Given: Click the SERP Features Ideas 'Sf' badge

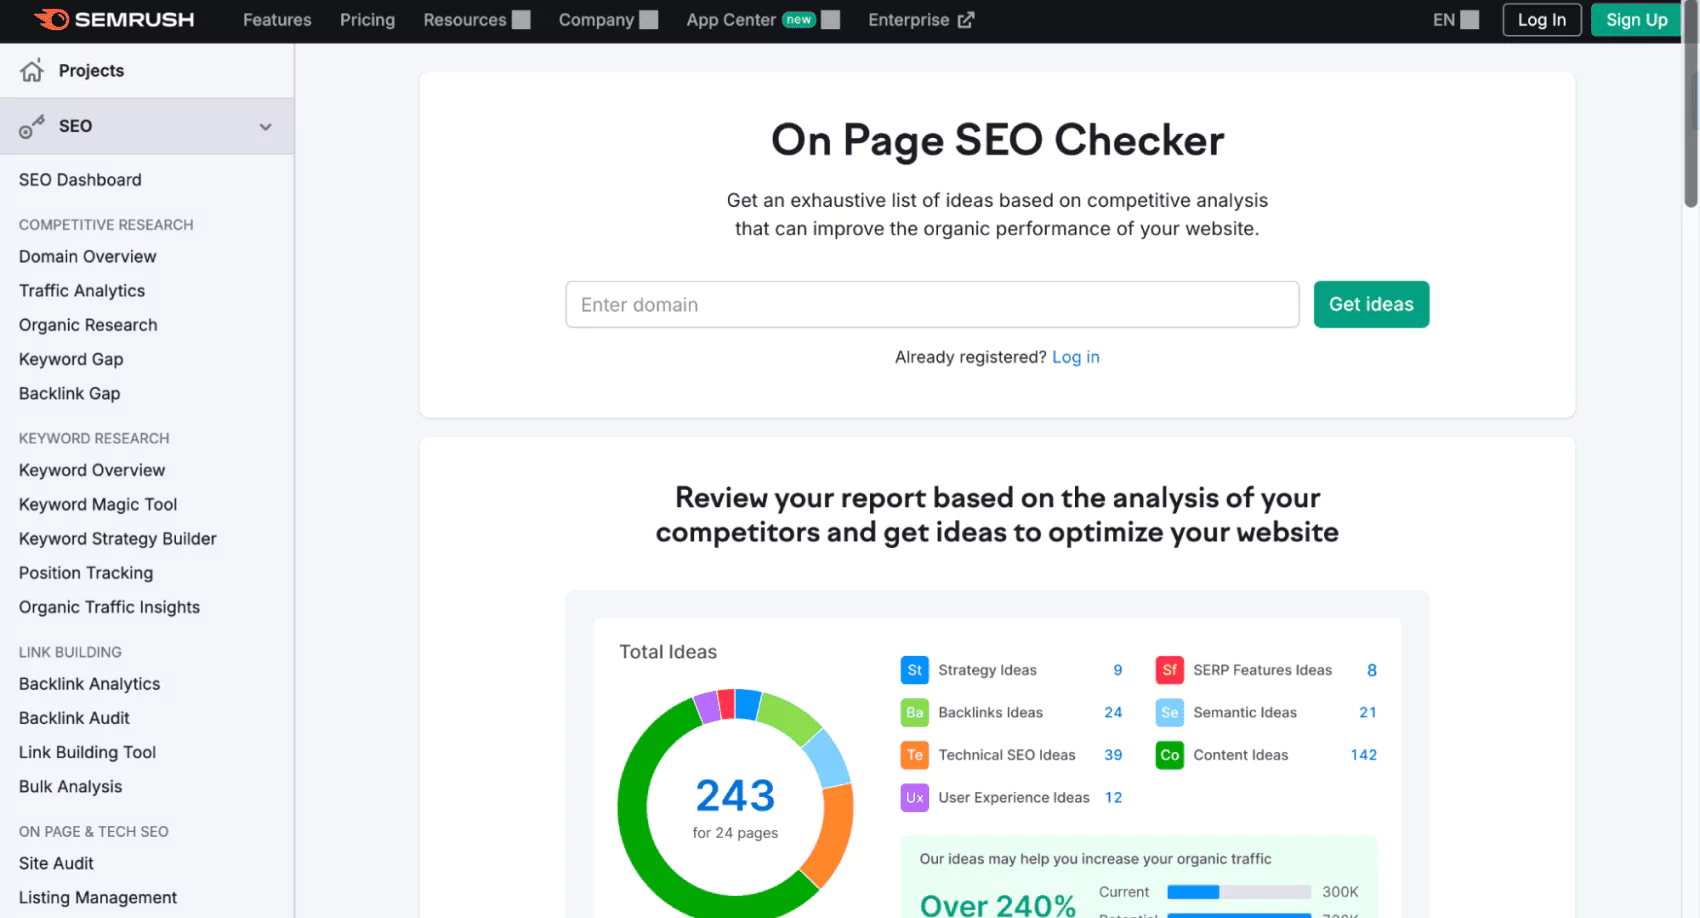Looking at the screenshot, I should tap(1169, 670).
